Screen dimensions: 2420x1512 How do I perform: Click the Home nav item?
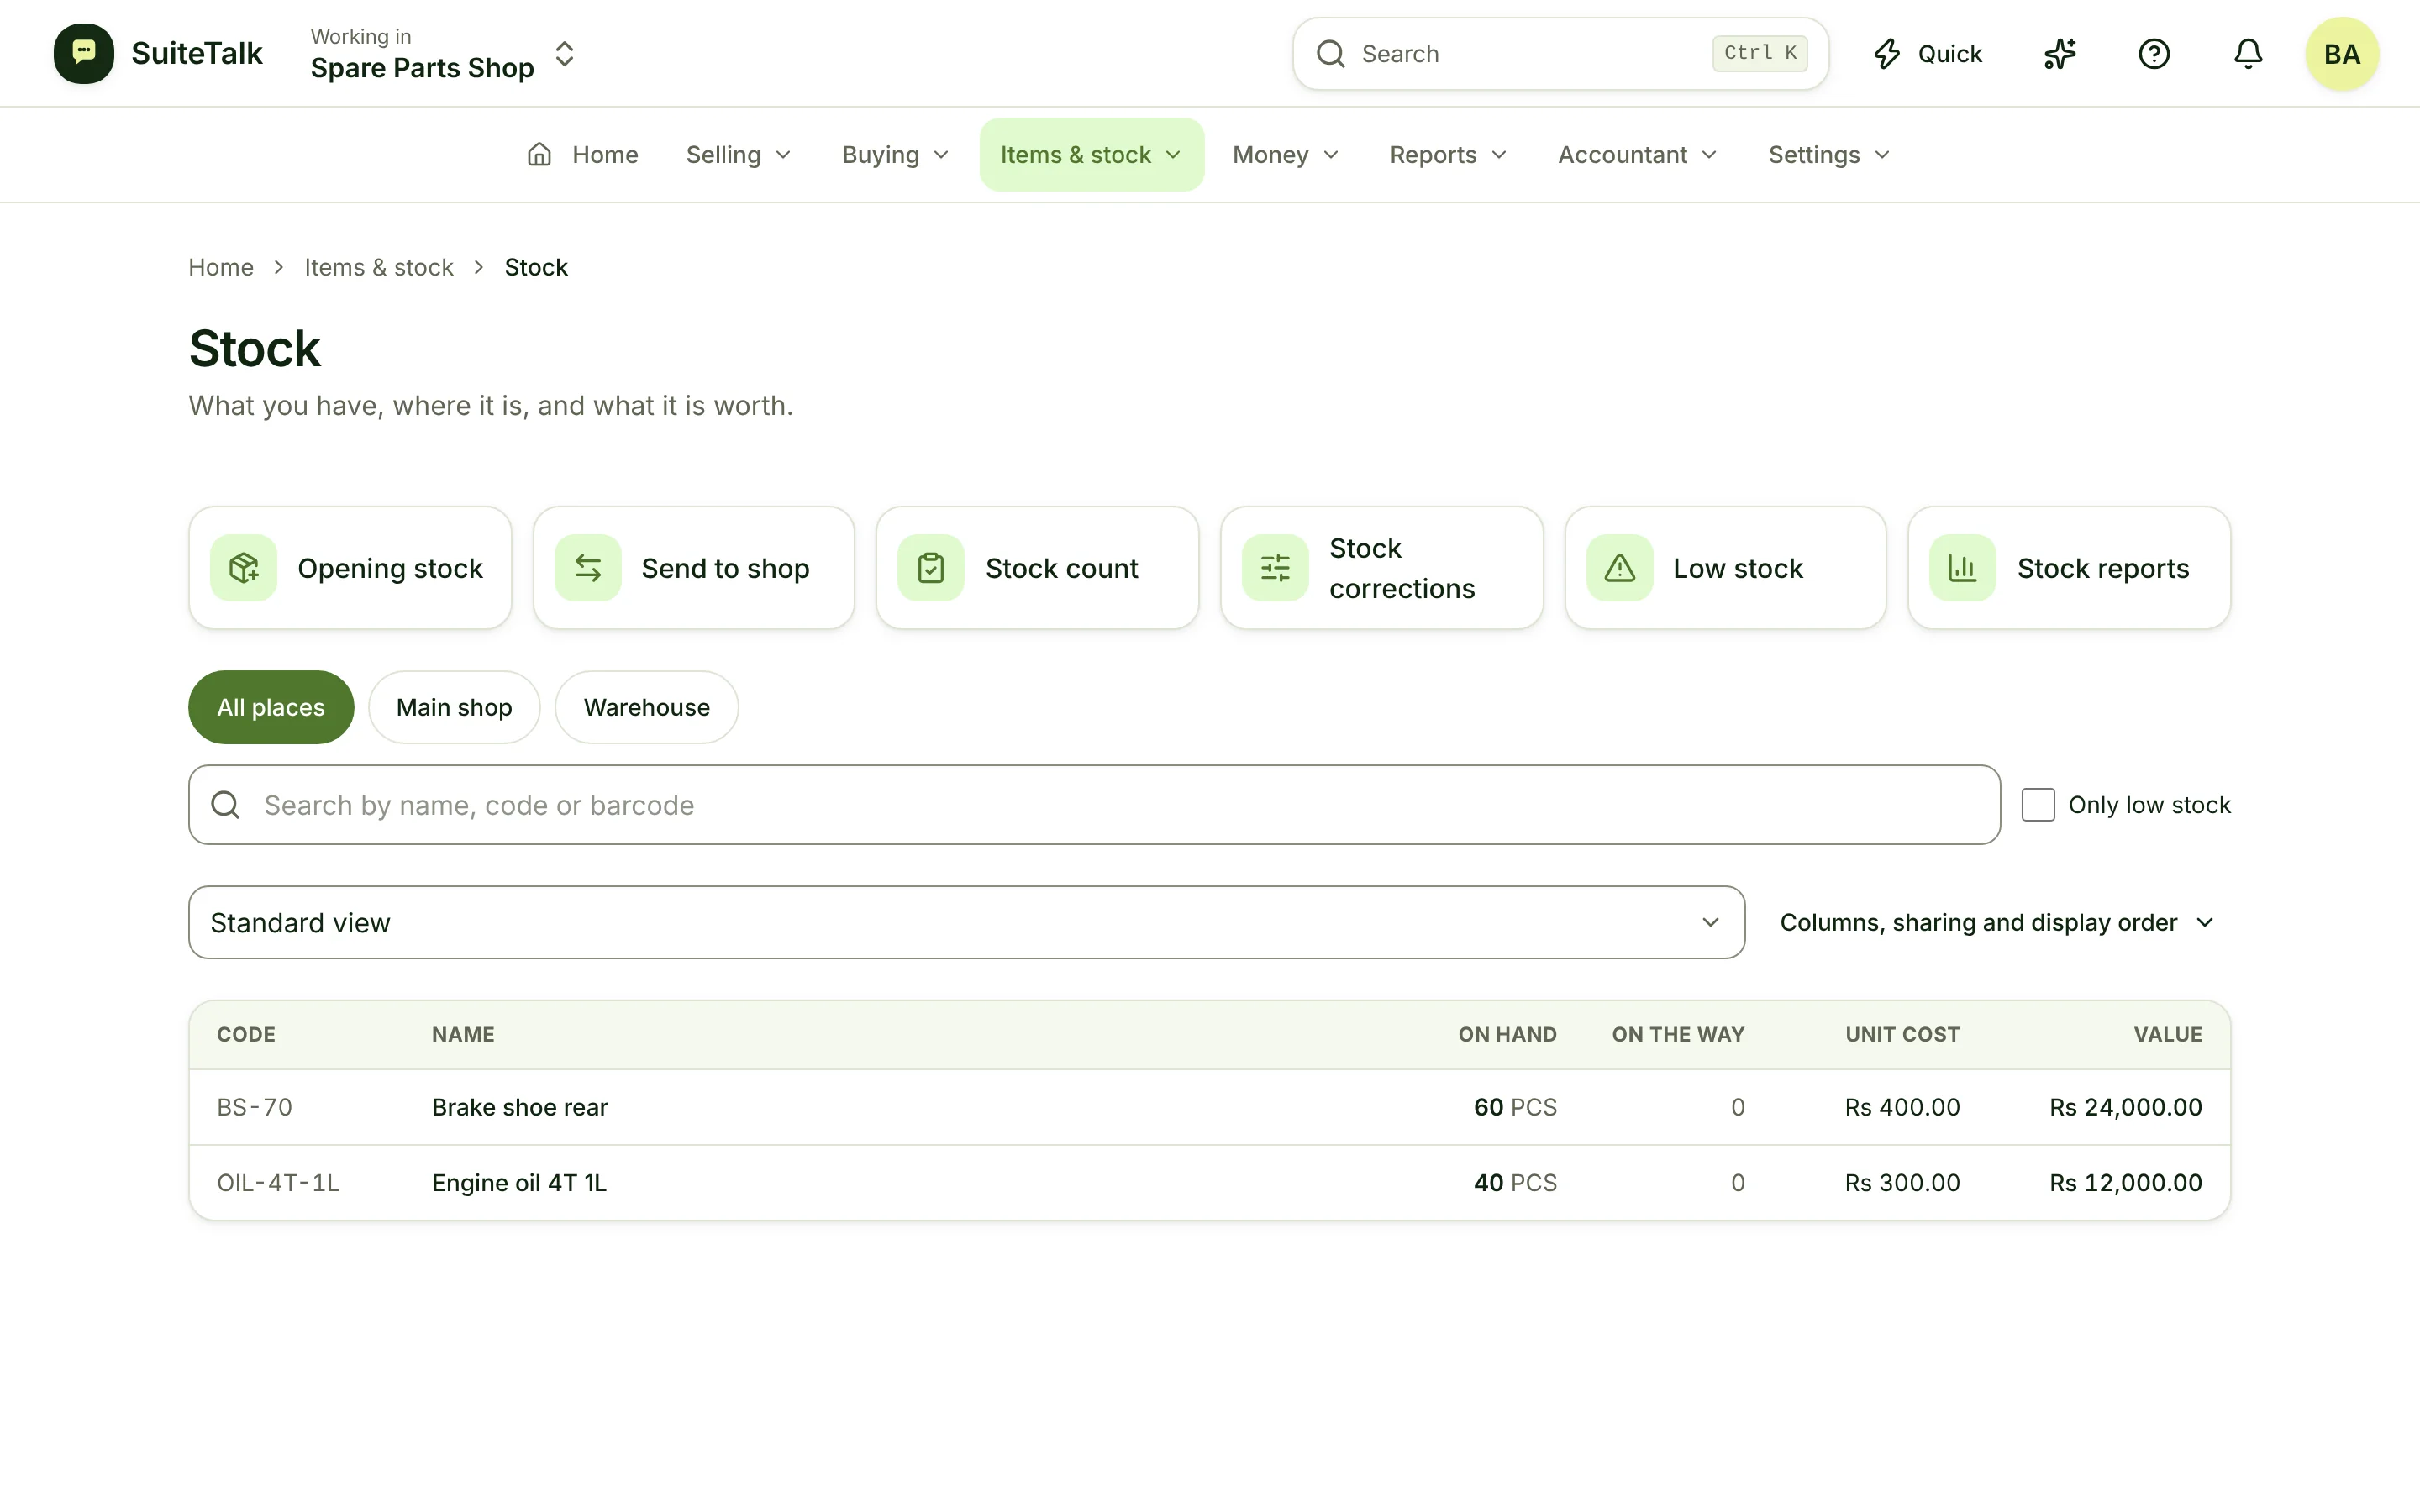[583, 155]
